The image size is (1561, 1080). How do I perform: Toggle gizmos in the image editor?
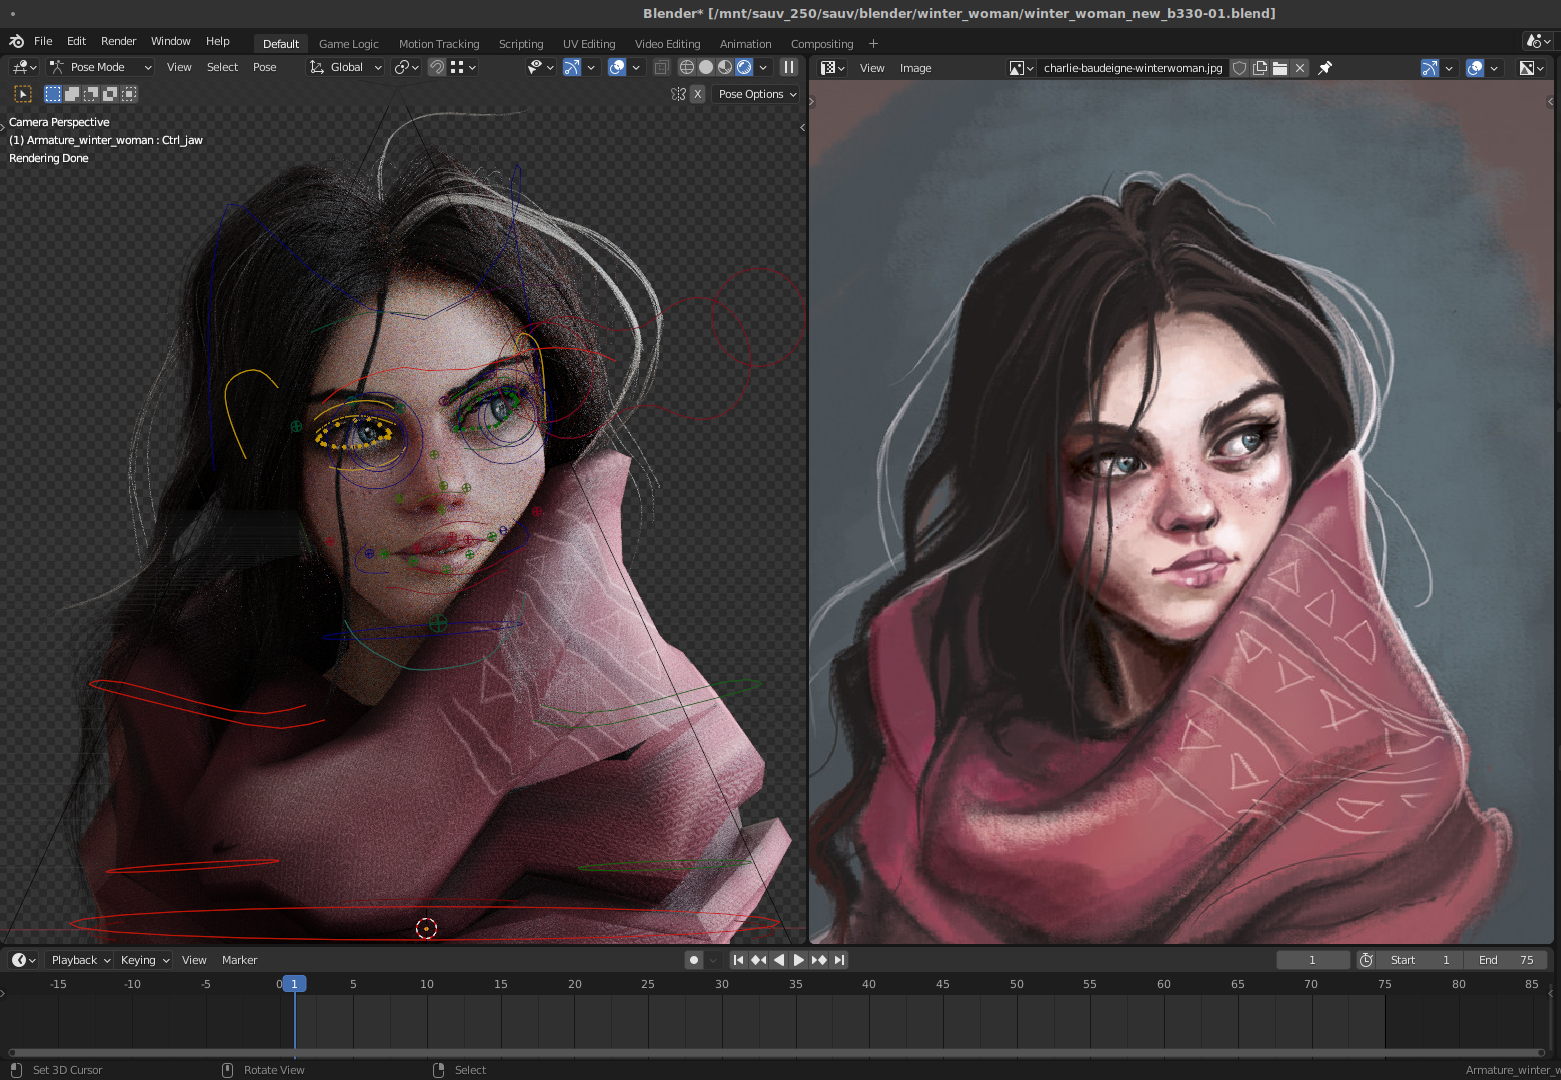pos(1430,68)
